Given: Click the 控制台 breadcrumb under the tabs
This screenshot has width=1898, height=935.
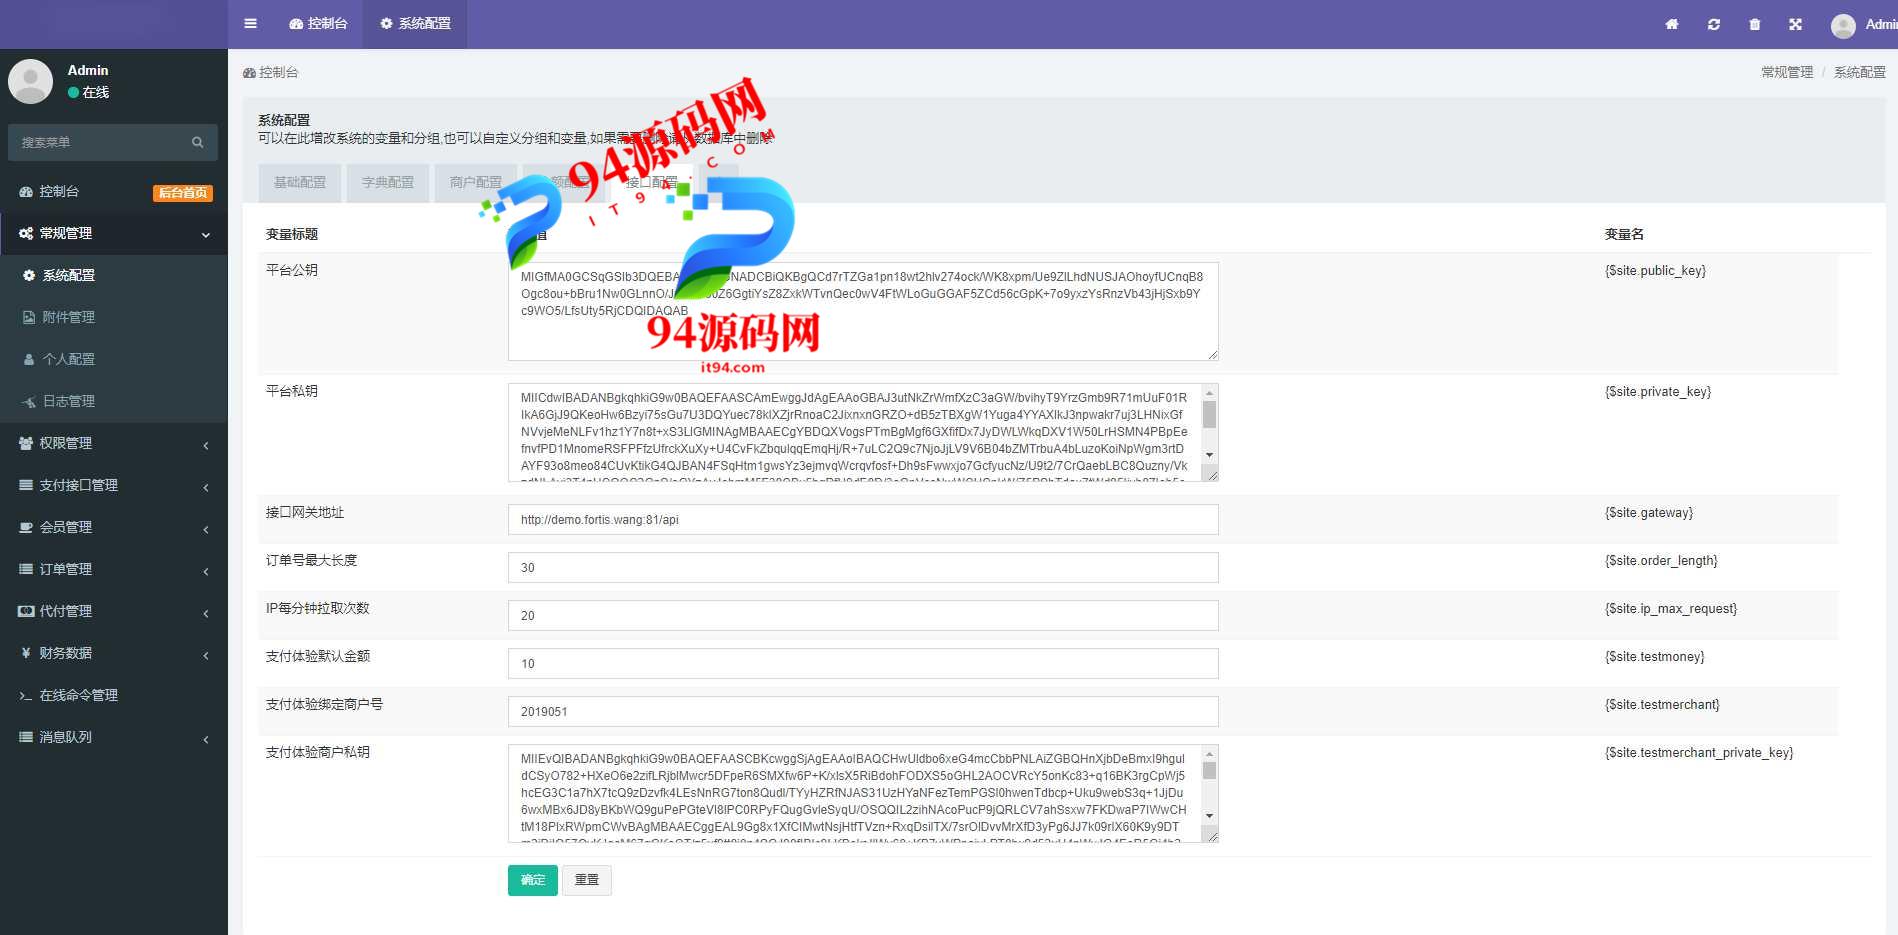Looking at the screenshot, I should point(271,72).
